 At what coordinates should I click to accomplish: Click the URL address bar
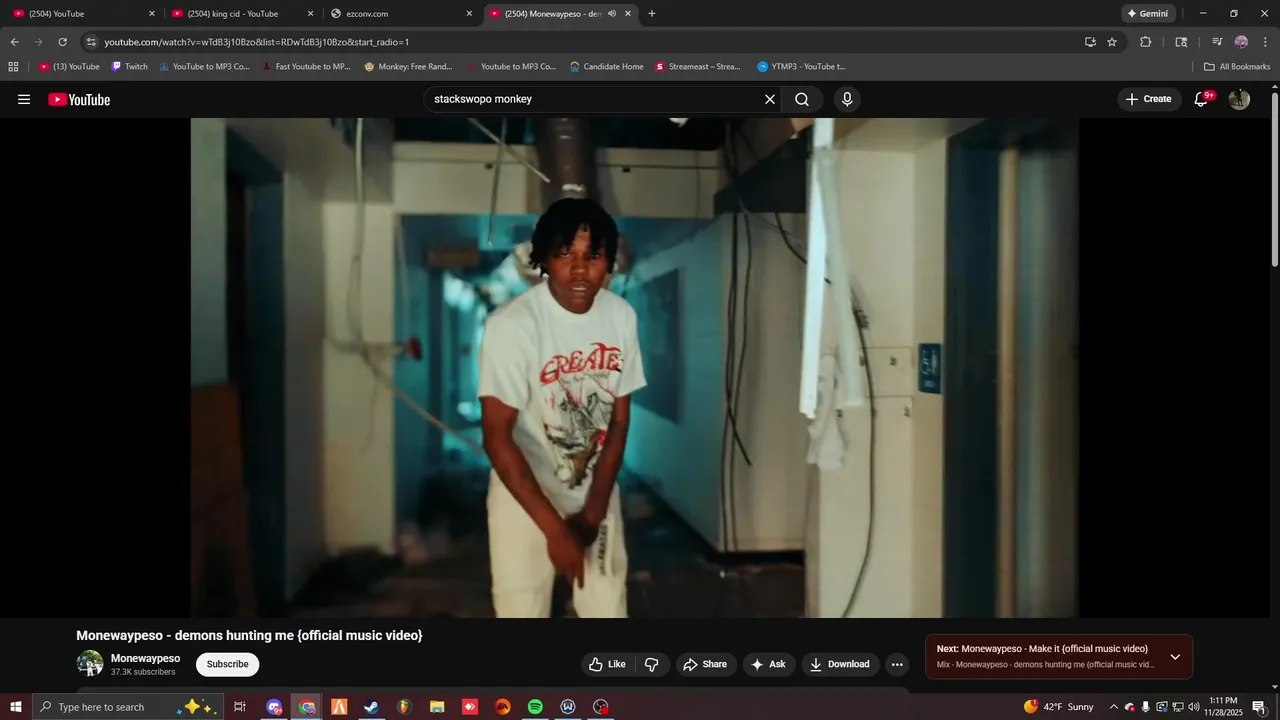pyautogui.click(x=590, y=42)
